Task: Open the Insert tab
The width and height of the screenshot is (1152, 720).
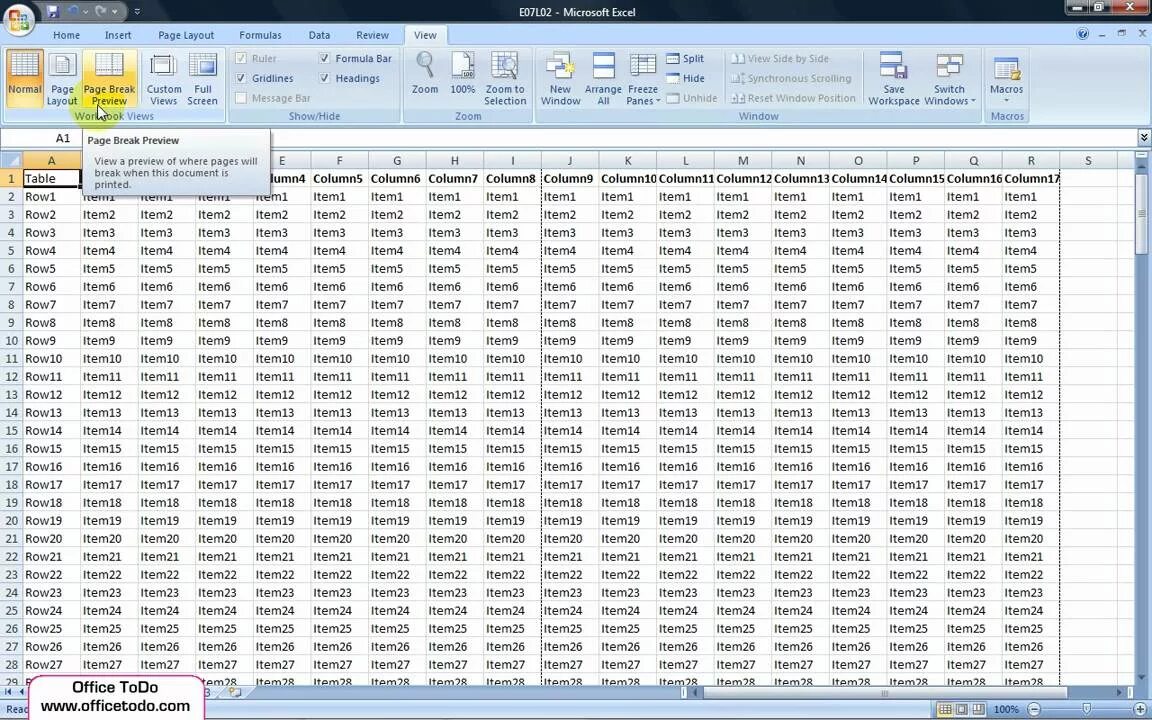Action: click(x=118, y=35)
